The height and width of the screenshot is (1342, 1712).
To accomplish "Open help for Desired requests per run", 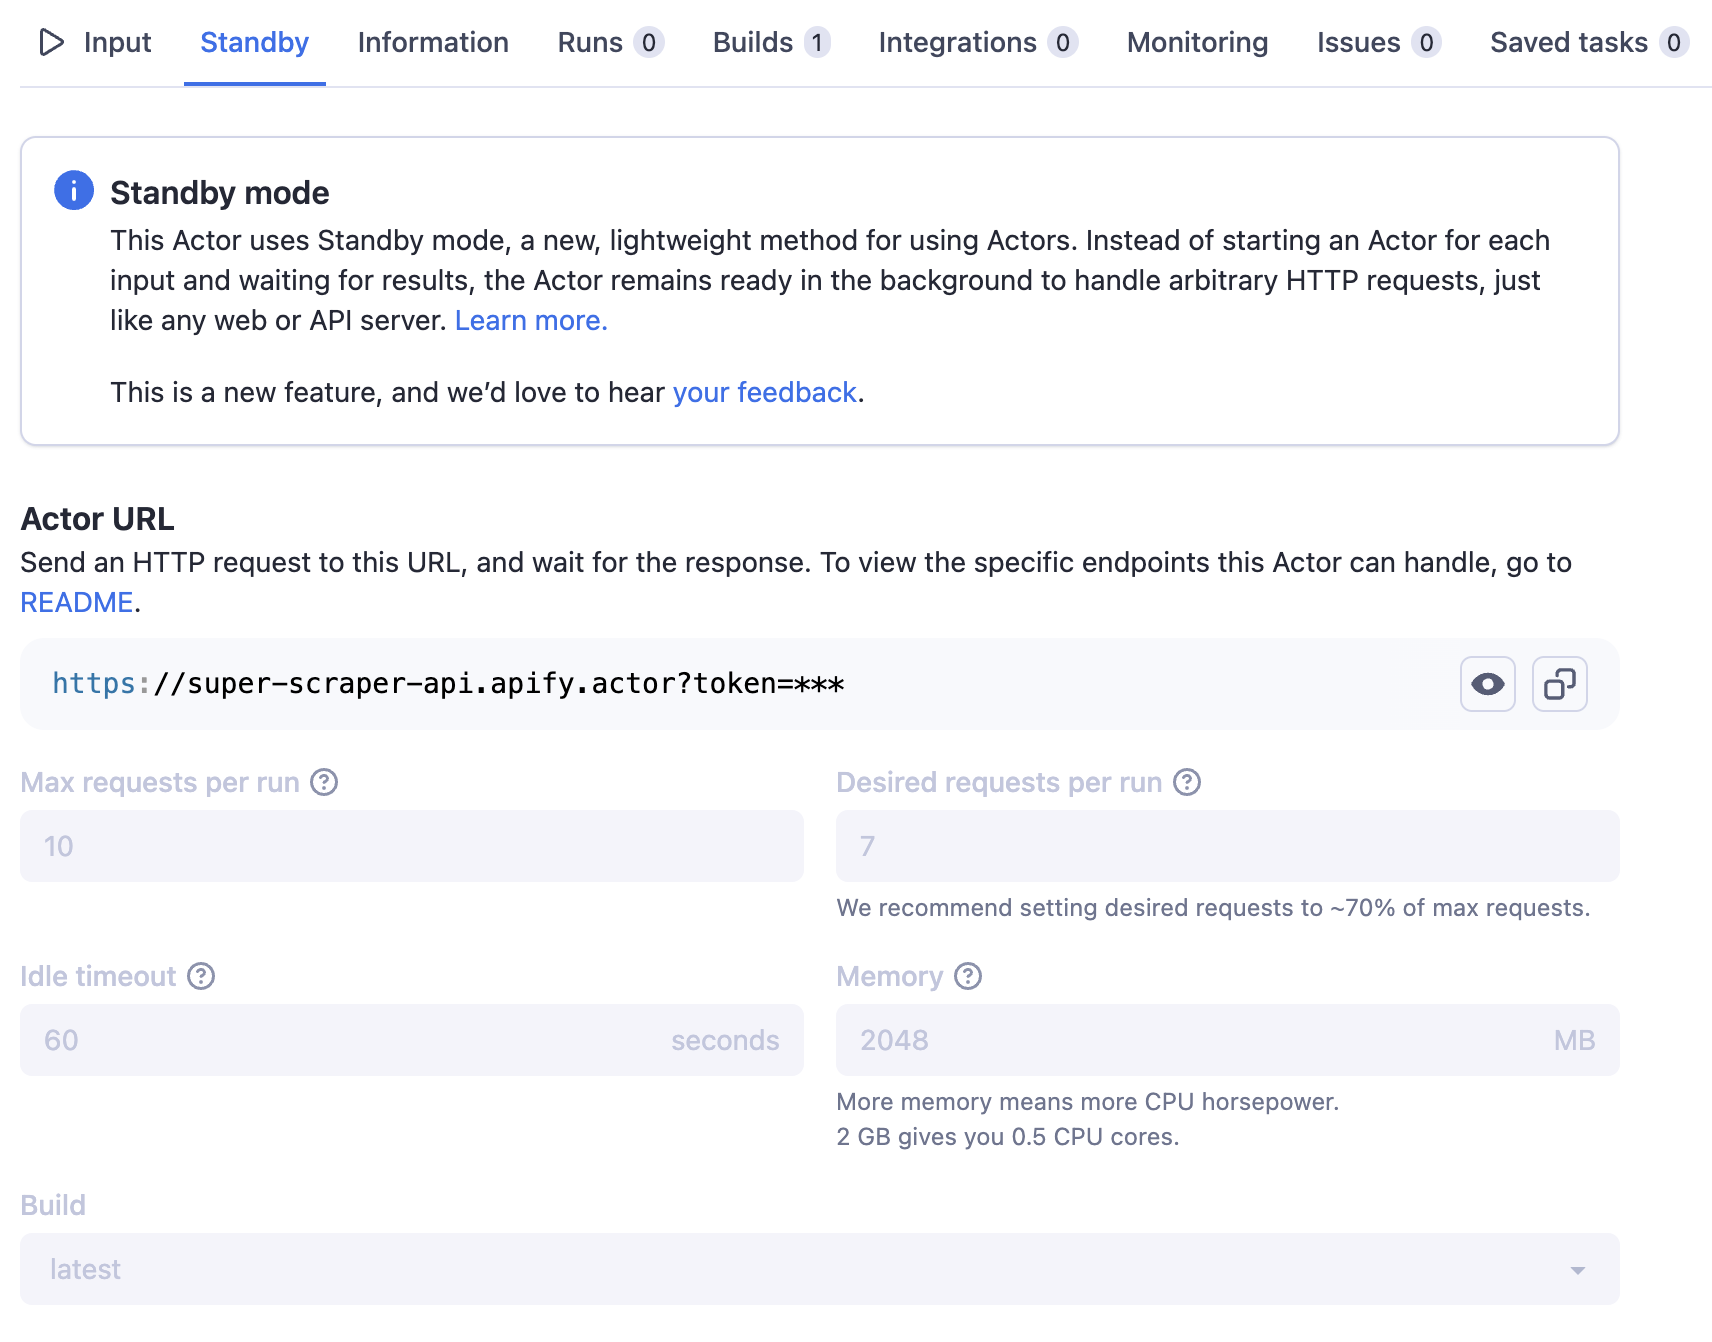I will pyautogui.click(x=1187, y=782).
